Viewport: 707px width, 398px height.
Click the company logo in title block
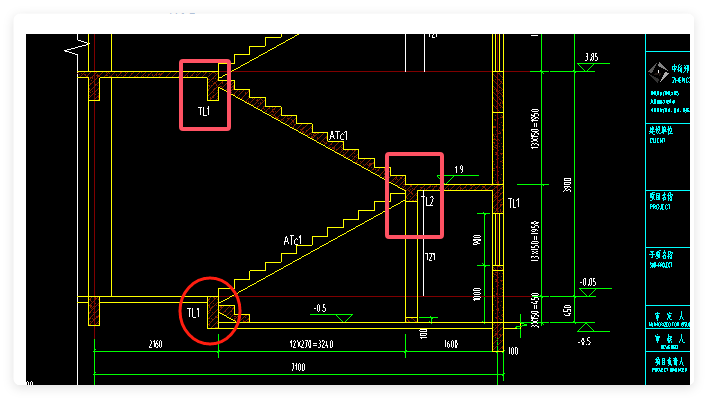[x=658, y=73]
